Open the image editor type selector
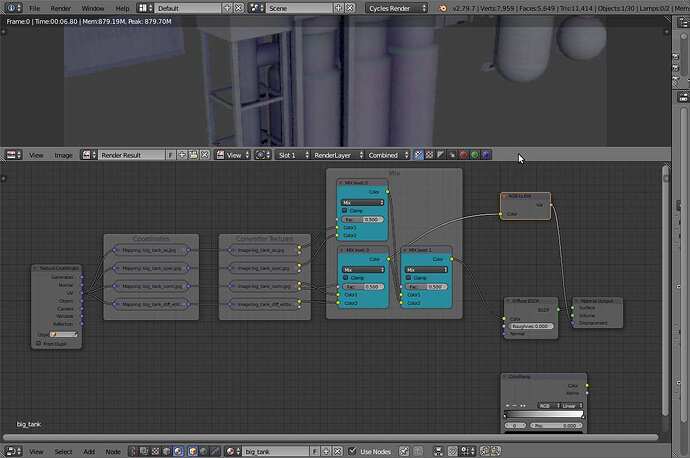Image resolution: width=690 pixels, height=458 pixels. tap(14, 155)
